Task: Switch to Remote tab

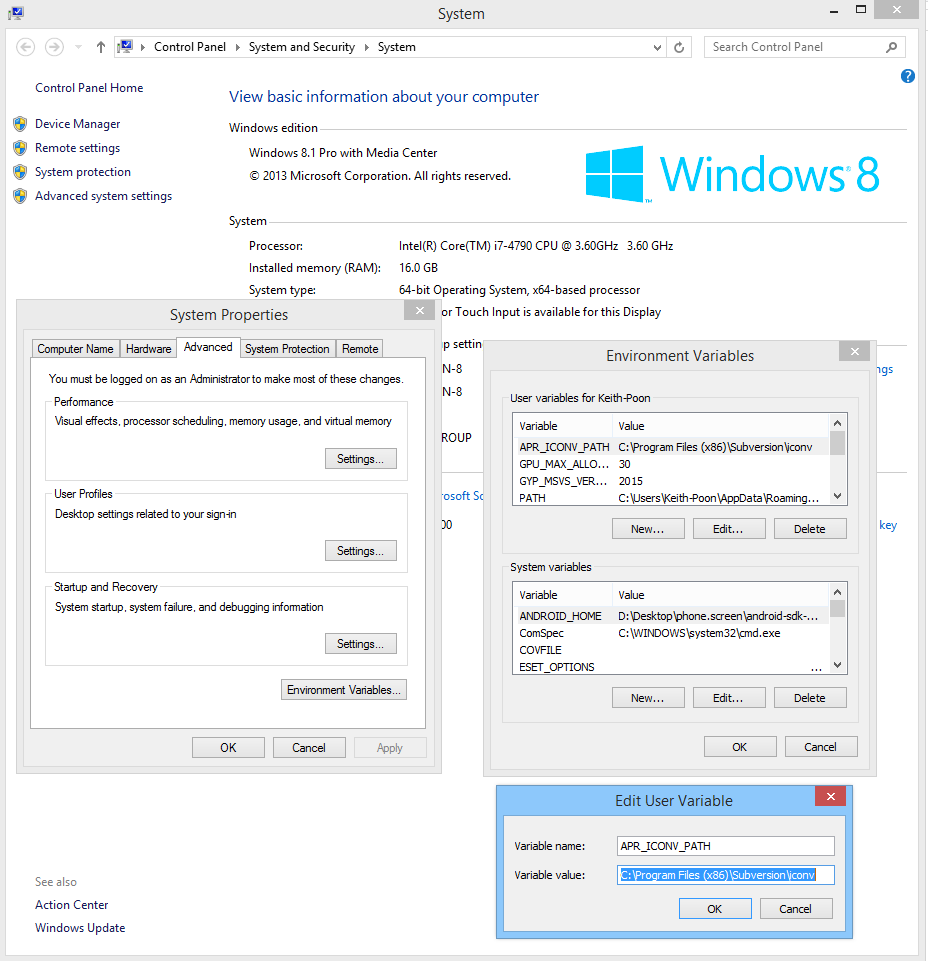Action: tap(360, 349)
